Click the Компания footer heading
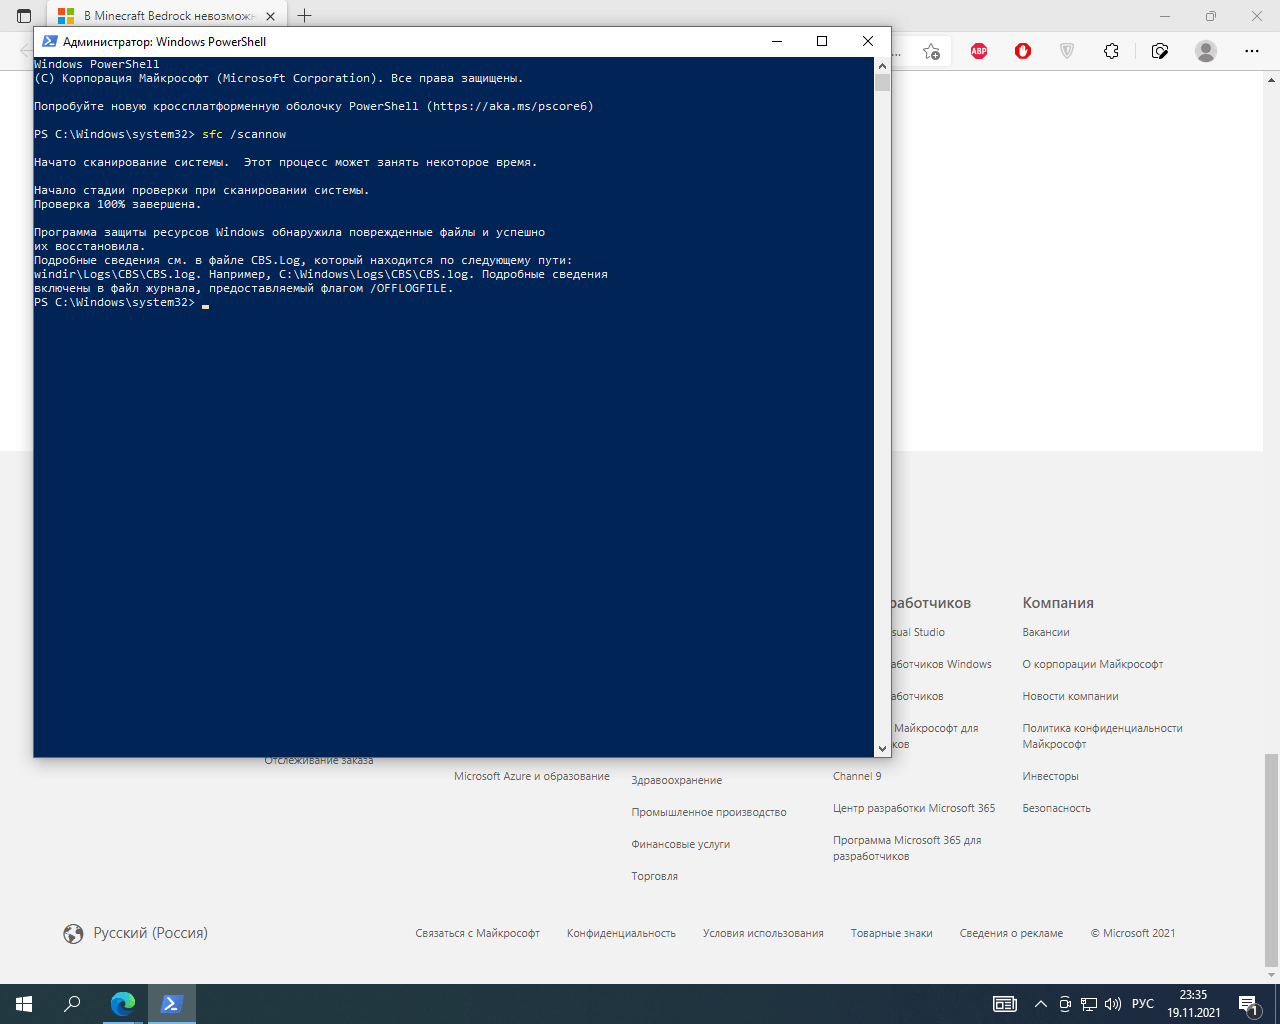 tap(1058, 603)
